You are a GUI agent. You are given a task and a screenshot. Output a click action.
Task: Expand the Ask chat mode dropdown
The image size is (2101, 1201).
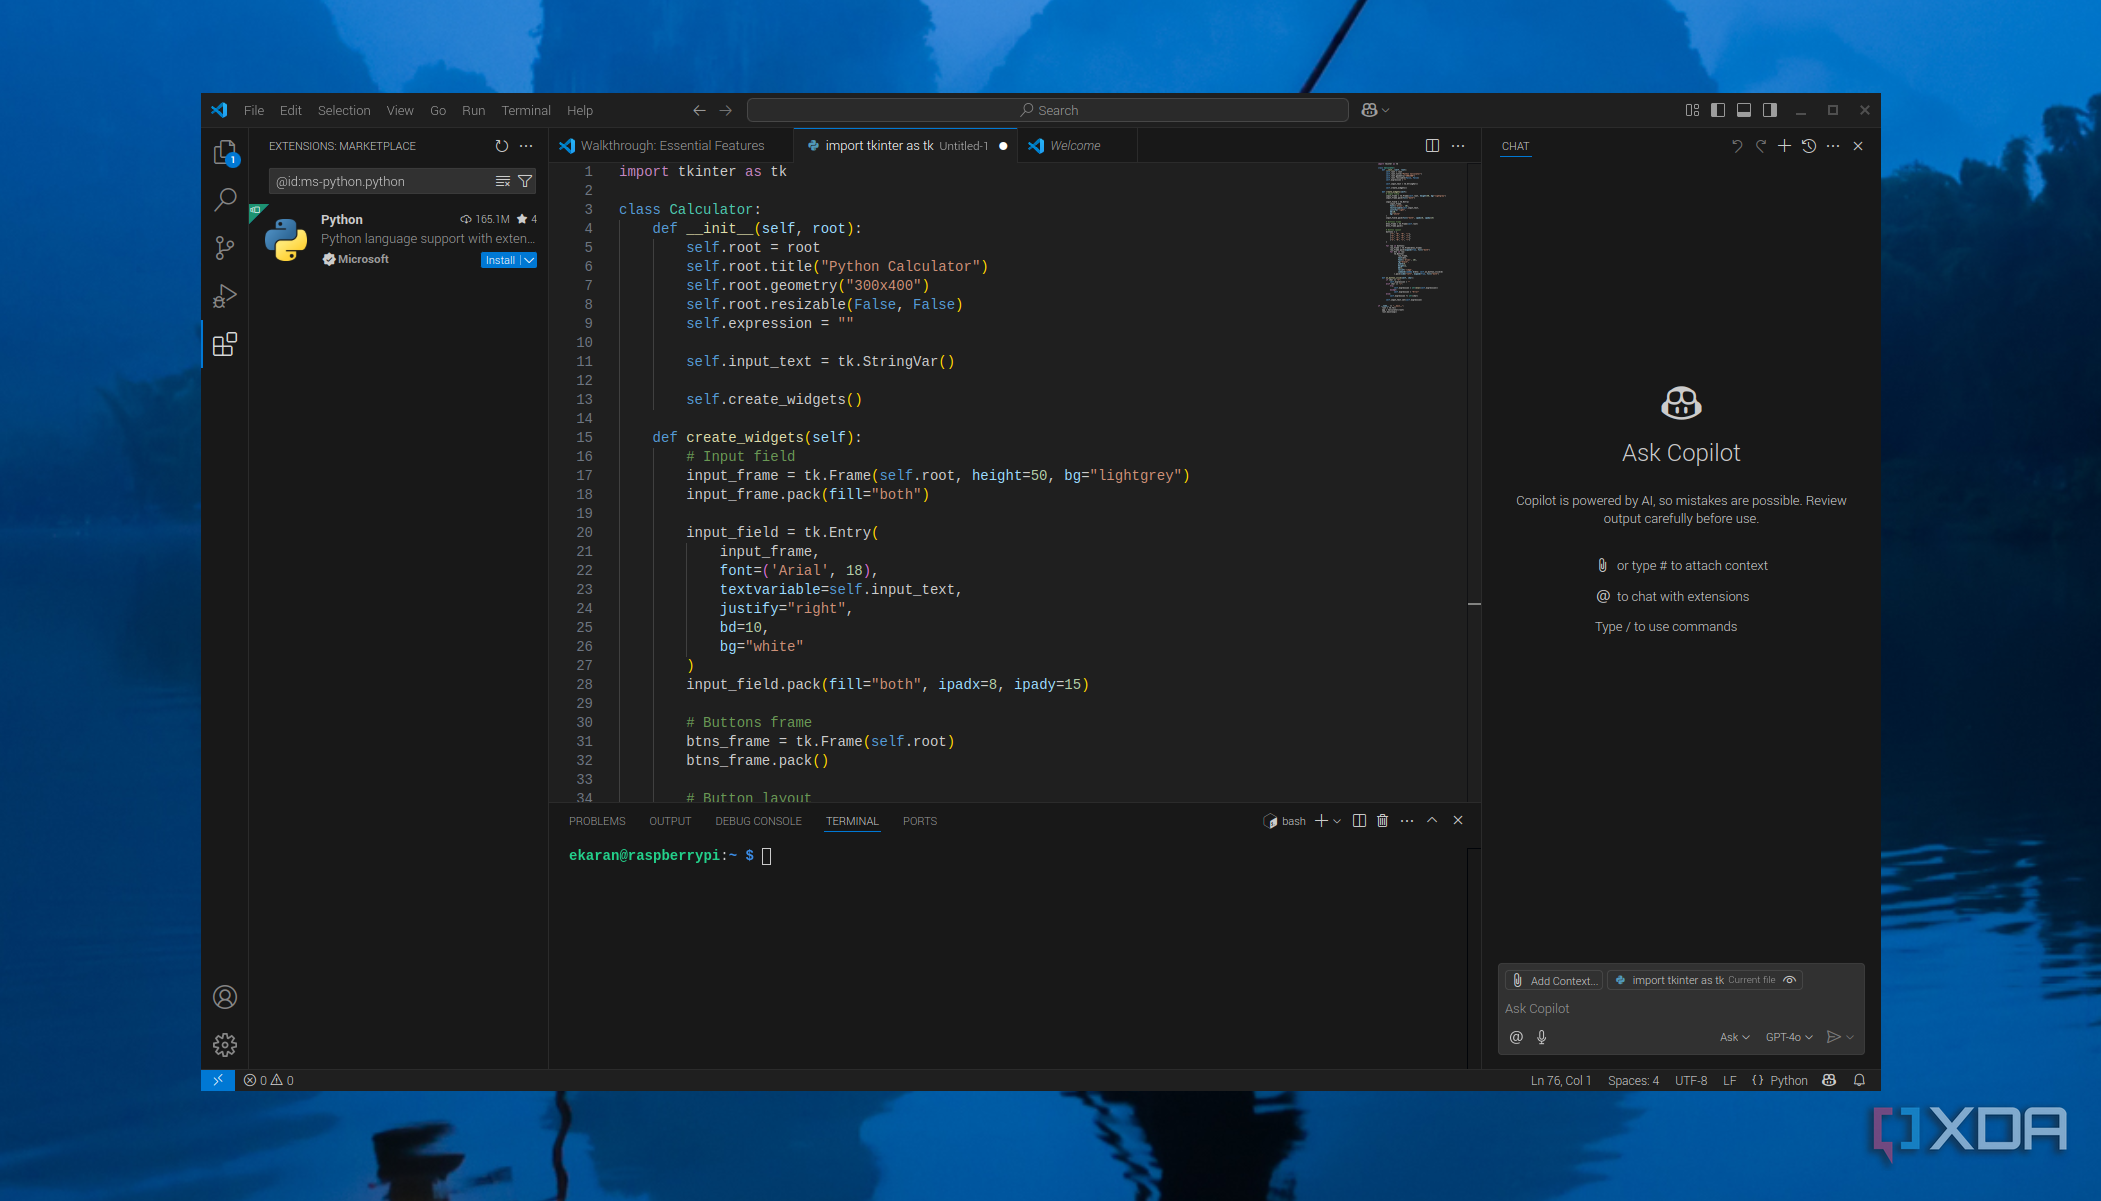[x=1734, y=1037]
